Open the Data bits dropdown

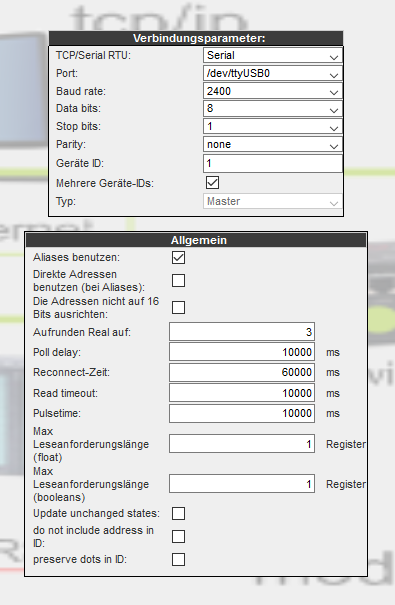click(273, 108)
